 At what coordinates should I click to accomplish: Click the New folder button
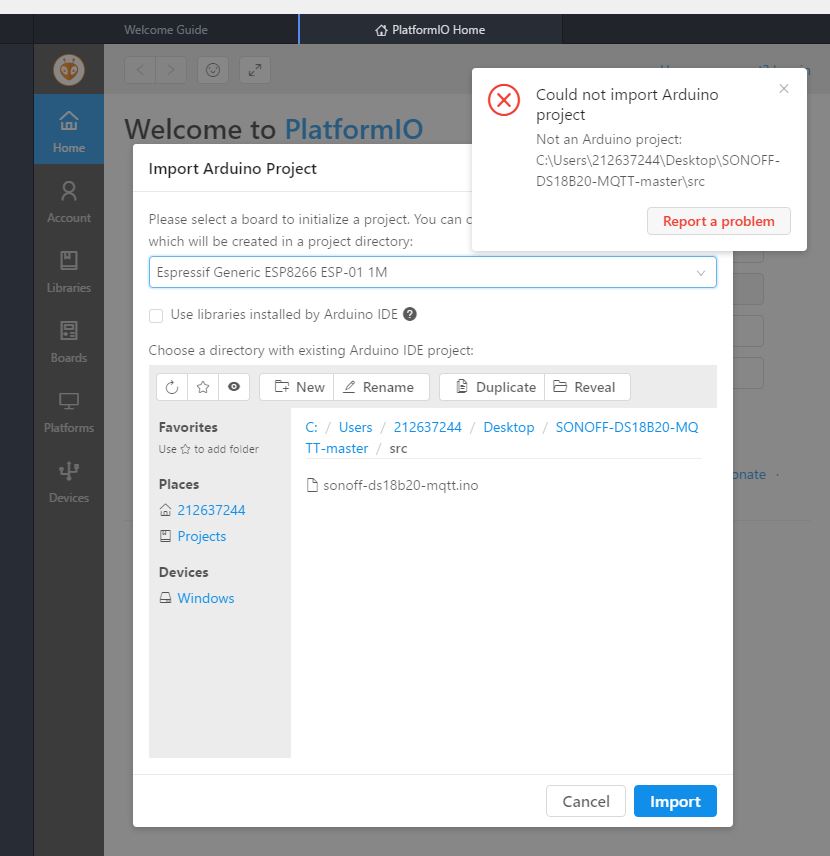297,387
